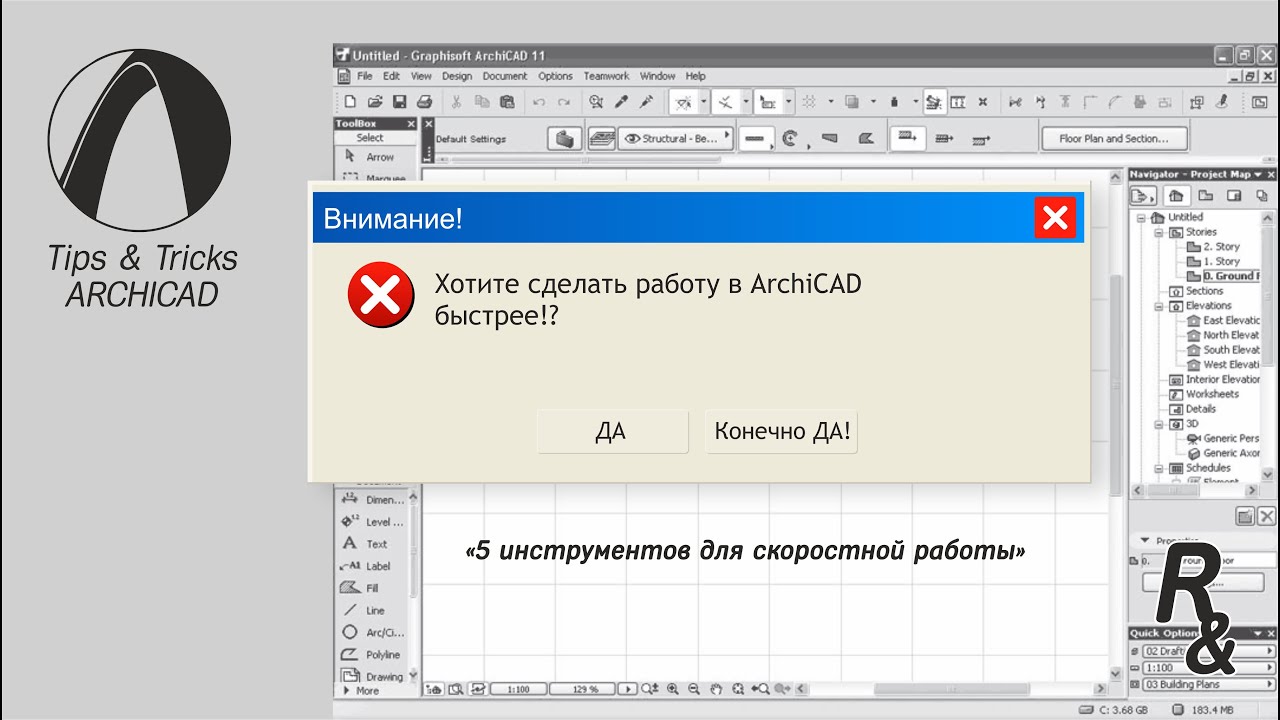1280x720 pixels.
Task: Select Worksheets in Navigator tree
Action: tap(1203, 394)
